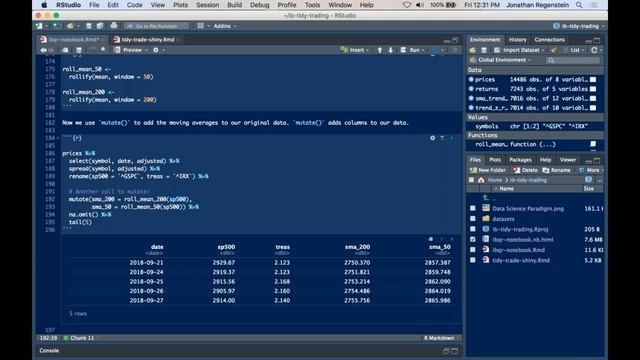Open the More dropdown in Files pane
Viewport: 640px width, 360px height.
point(591,170)
